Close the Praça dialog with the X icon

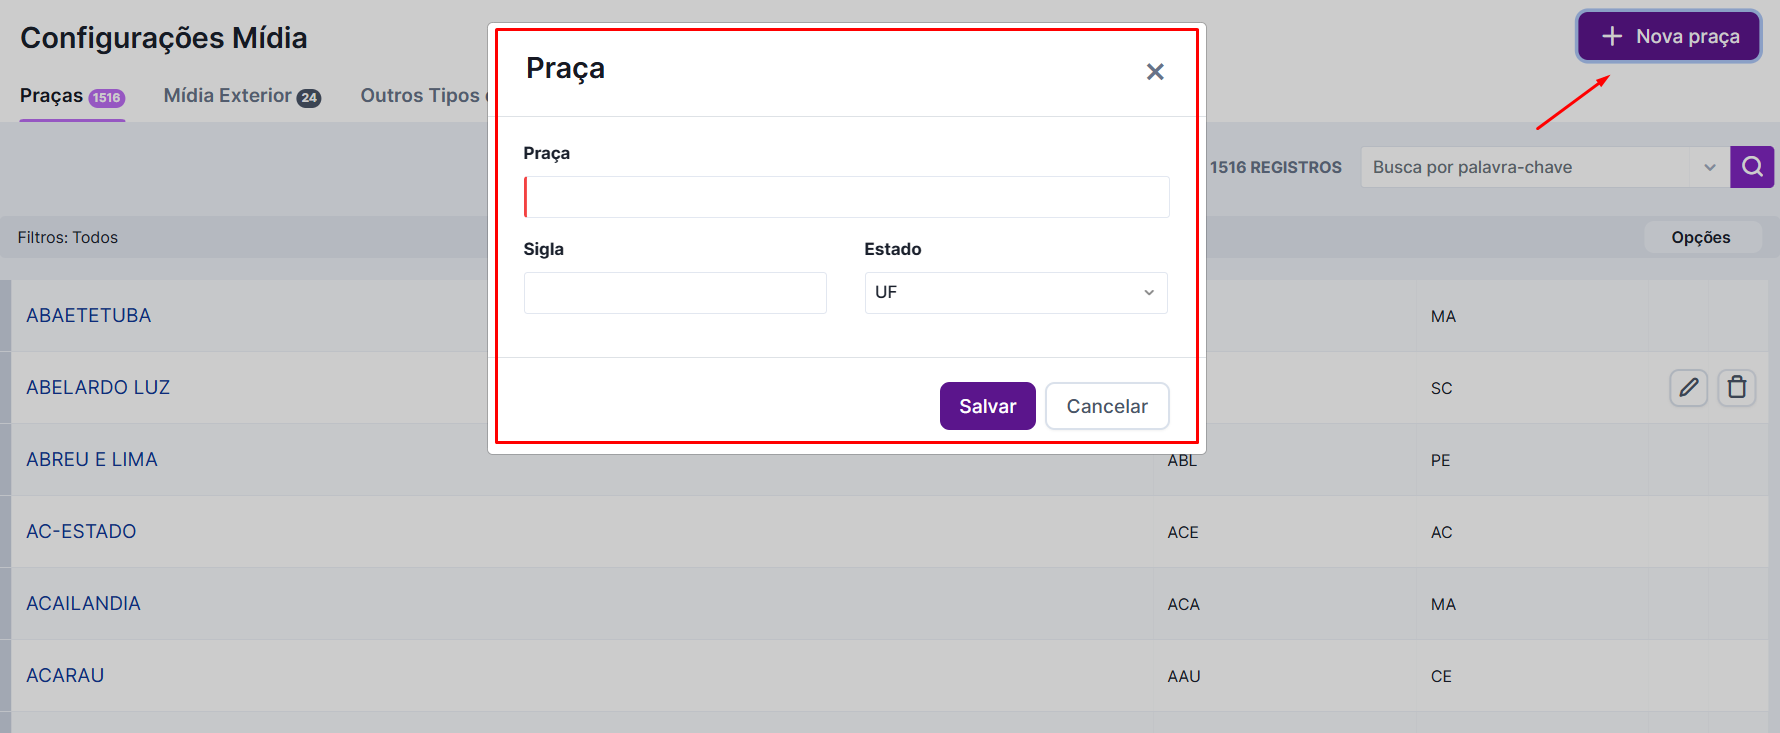[1155, 72]
